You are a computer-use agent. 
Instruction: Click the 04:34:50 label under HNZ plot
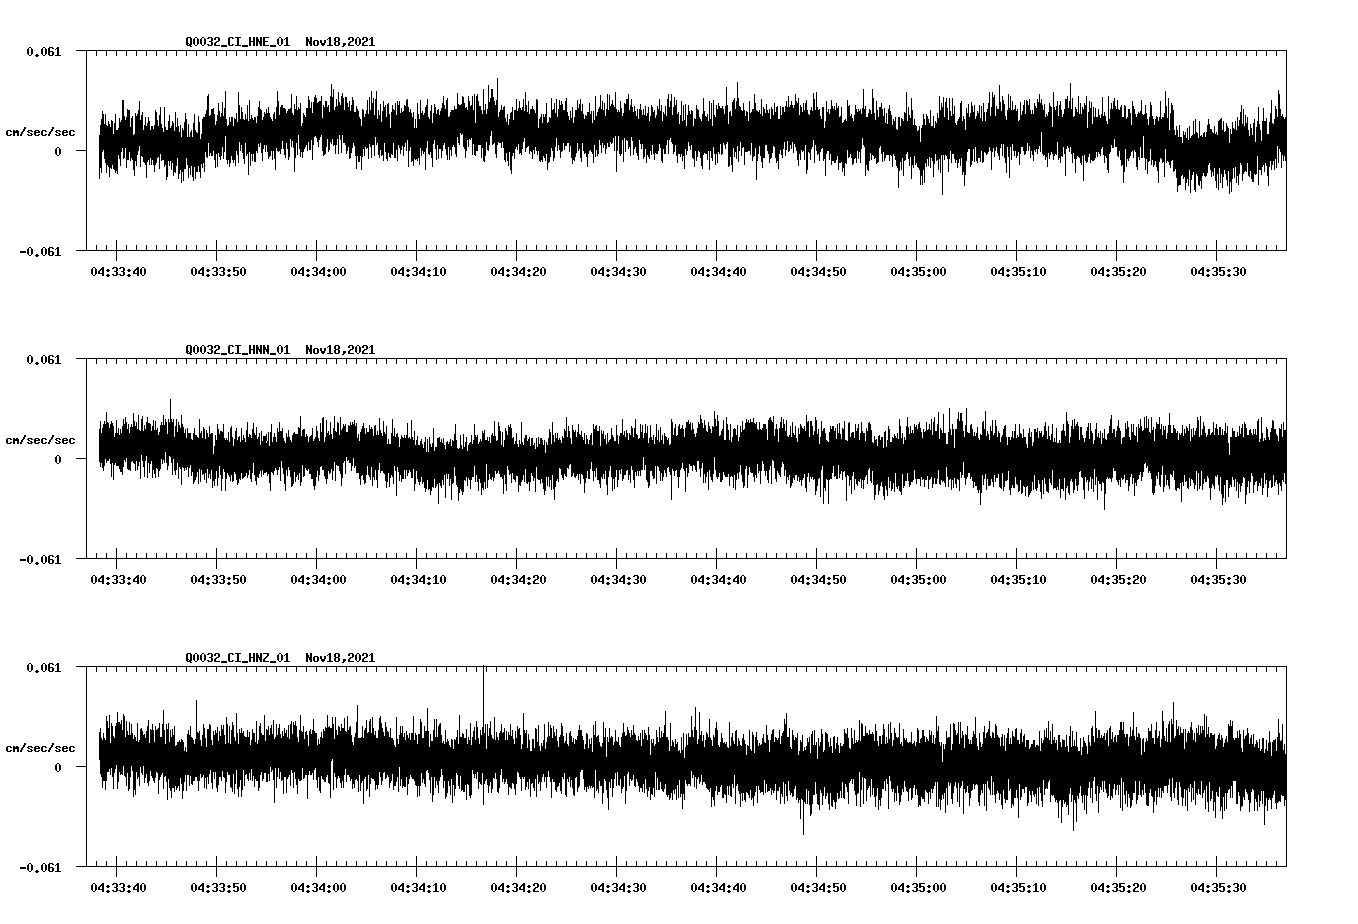coord(817,887)
